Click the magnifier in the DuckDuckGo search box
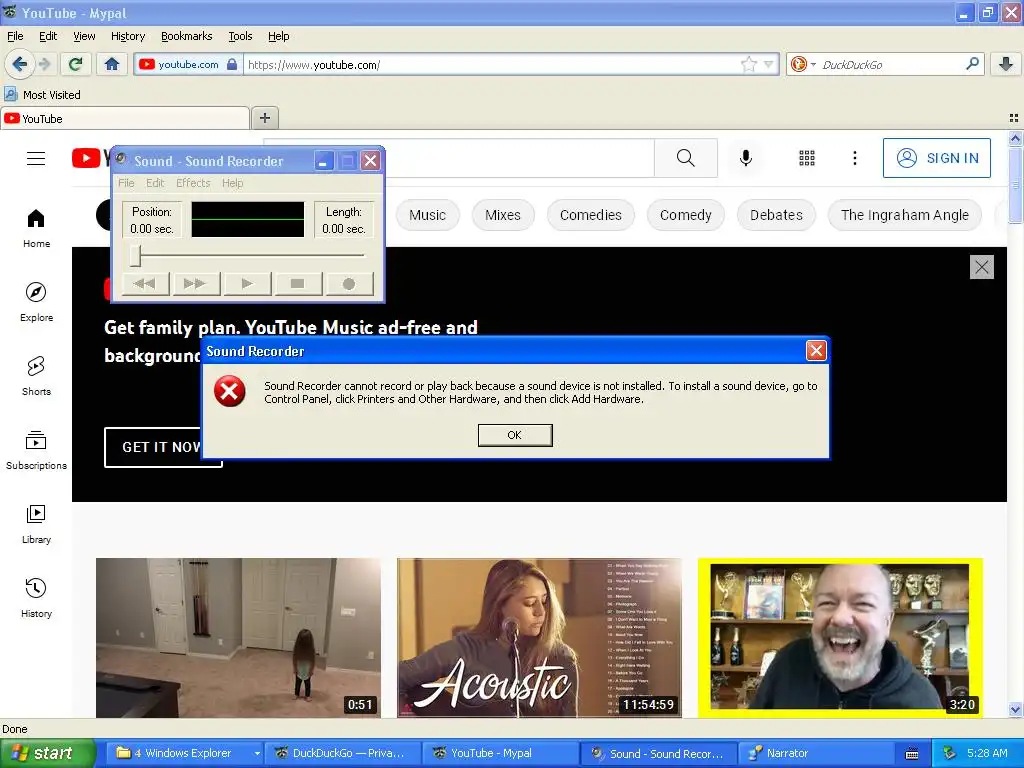The width and height of the screenshot is (1024, 768). click(972, 64)
